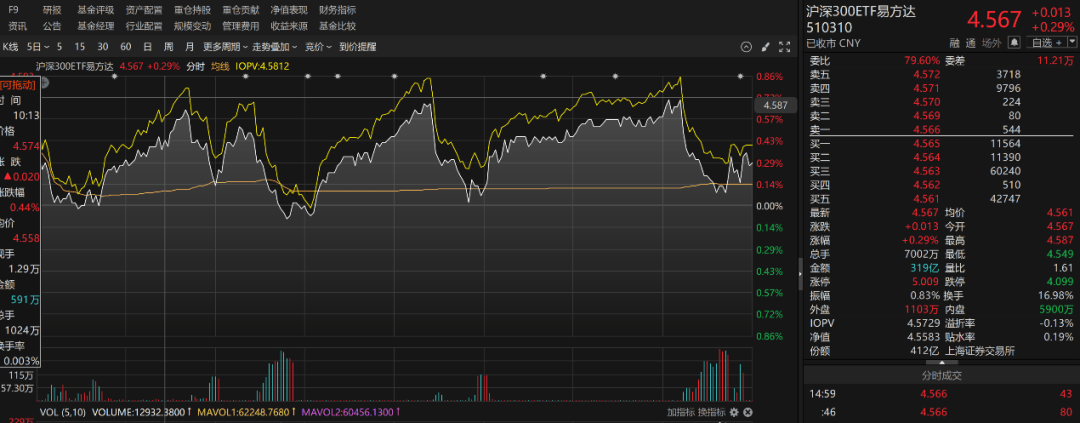1080x423 pixels.
Task: Open the 基金经理 menu item
Action: pos(95,26)
